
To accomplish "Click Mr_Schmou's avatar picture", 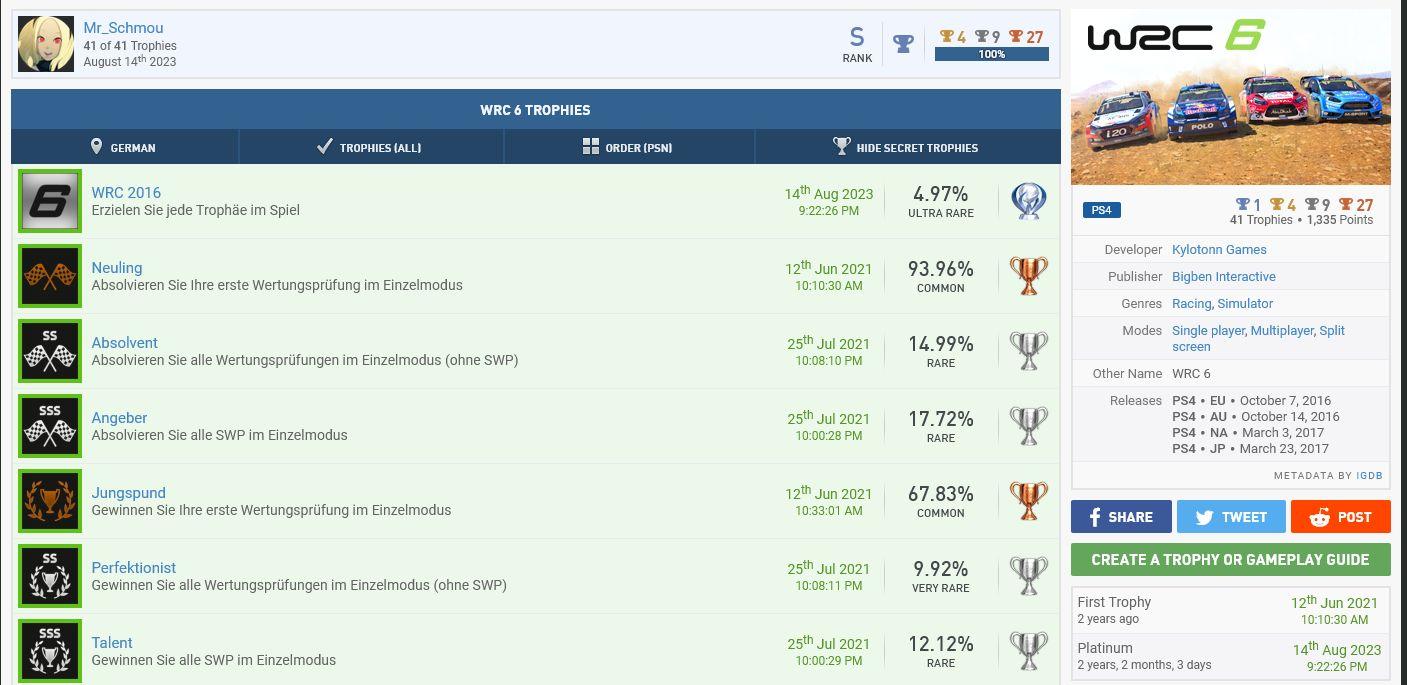I will [46, 44].
